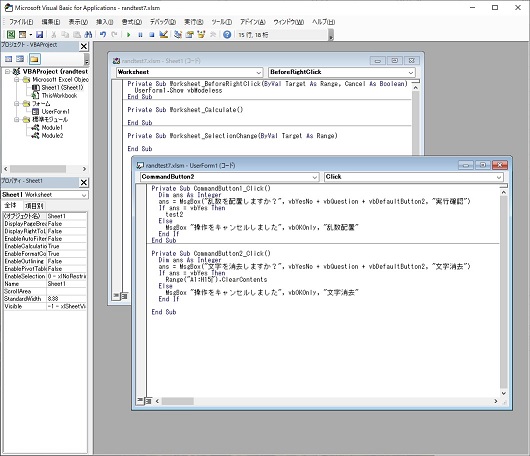
Task: Open the ファイル menu
Action: [21, 22]
